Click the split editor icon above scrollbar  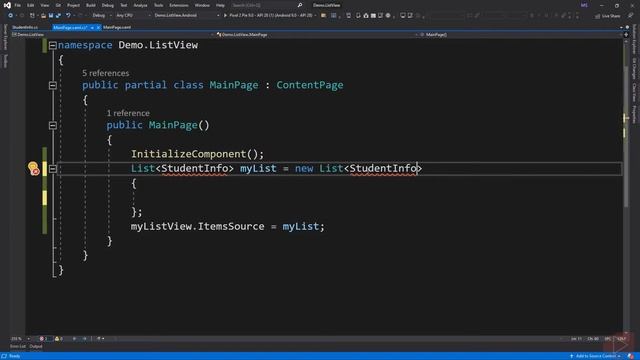coord(626,35)
